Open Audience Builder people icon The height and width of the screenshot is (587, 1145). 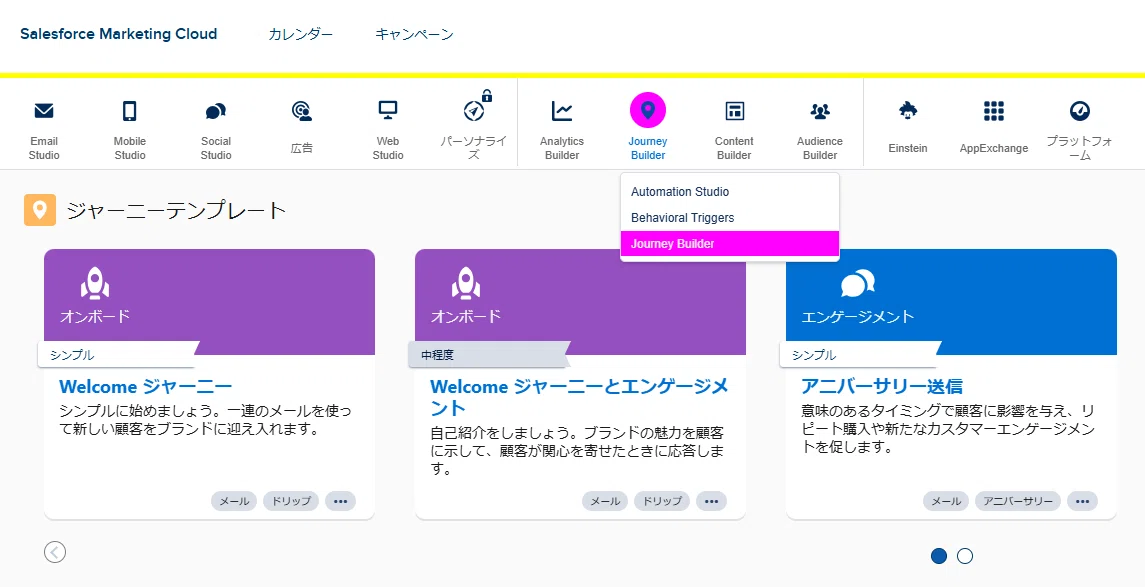[820, 111]
